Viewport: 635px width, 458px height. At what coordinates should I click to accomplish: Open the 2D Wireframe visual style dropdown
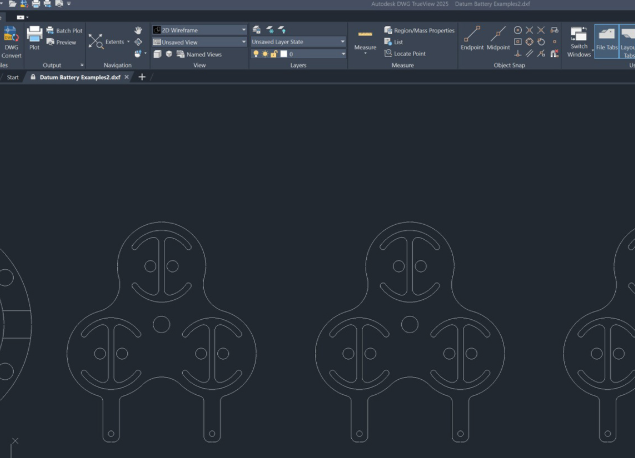(x=199, y=30)
